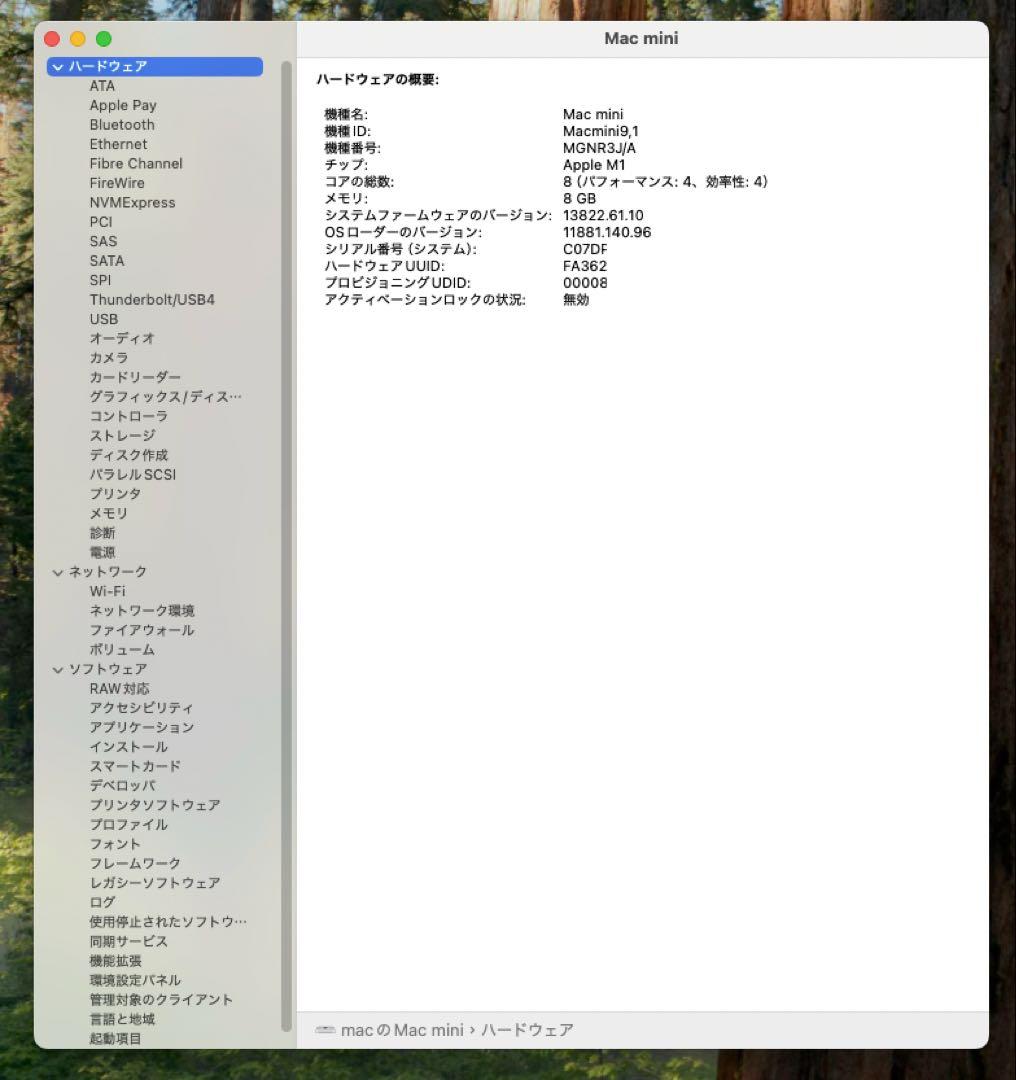The height and width of the screenshot is (1080, 1016).
Task: Select SAS in the sidebar
Action: (103, 241)
